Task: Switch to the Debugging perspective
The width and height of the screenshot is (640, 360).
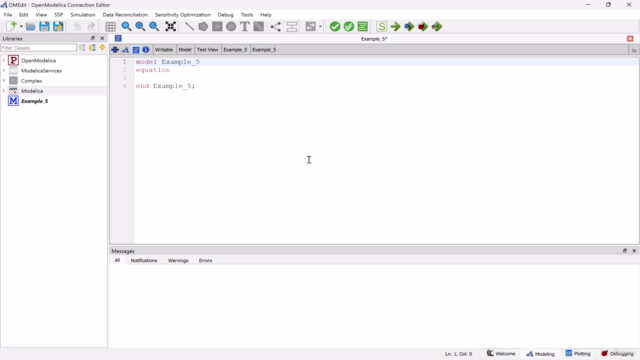Action: click(x=617, y=353)
